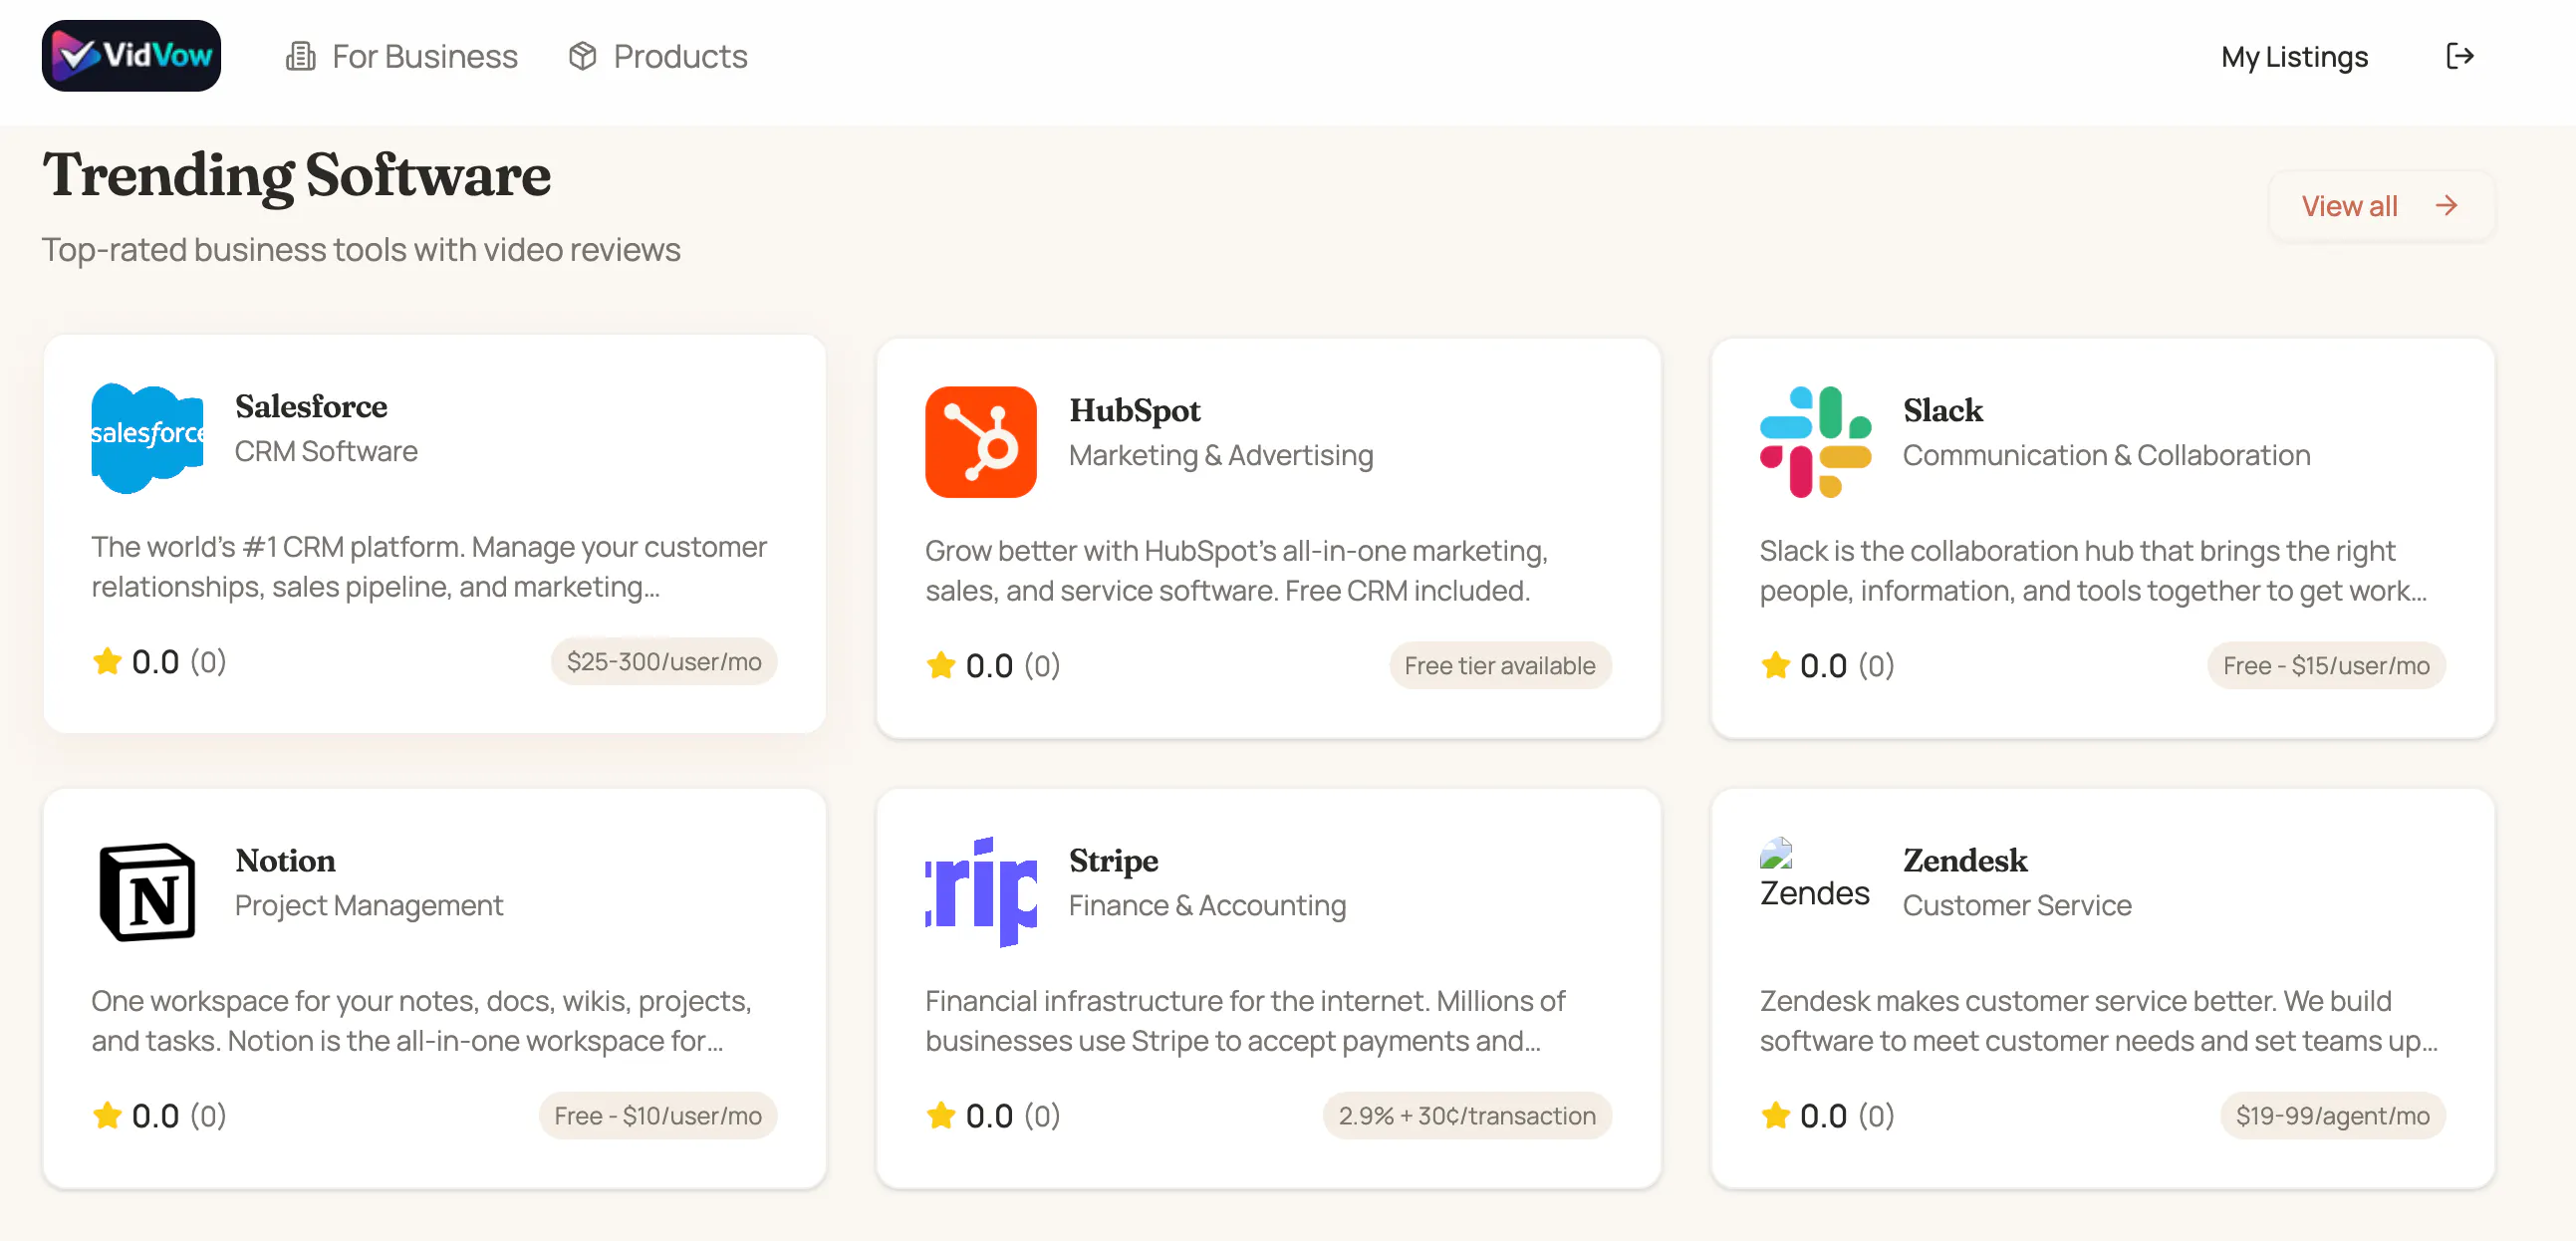Viewport: 2576px width, 1241px height.
Task: Open the Stripe title link
Action: [1113, 861]
